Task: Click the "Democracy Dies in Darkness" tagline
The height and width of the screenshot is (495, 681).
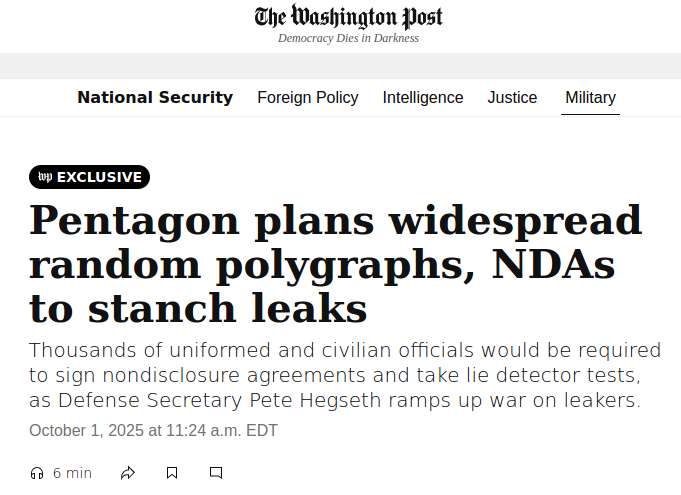Action: pos(348,39)
